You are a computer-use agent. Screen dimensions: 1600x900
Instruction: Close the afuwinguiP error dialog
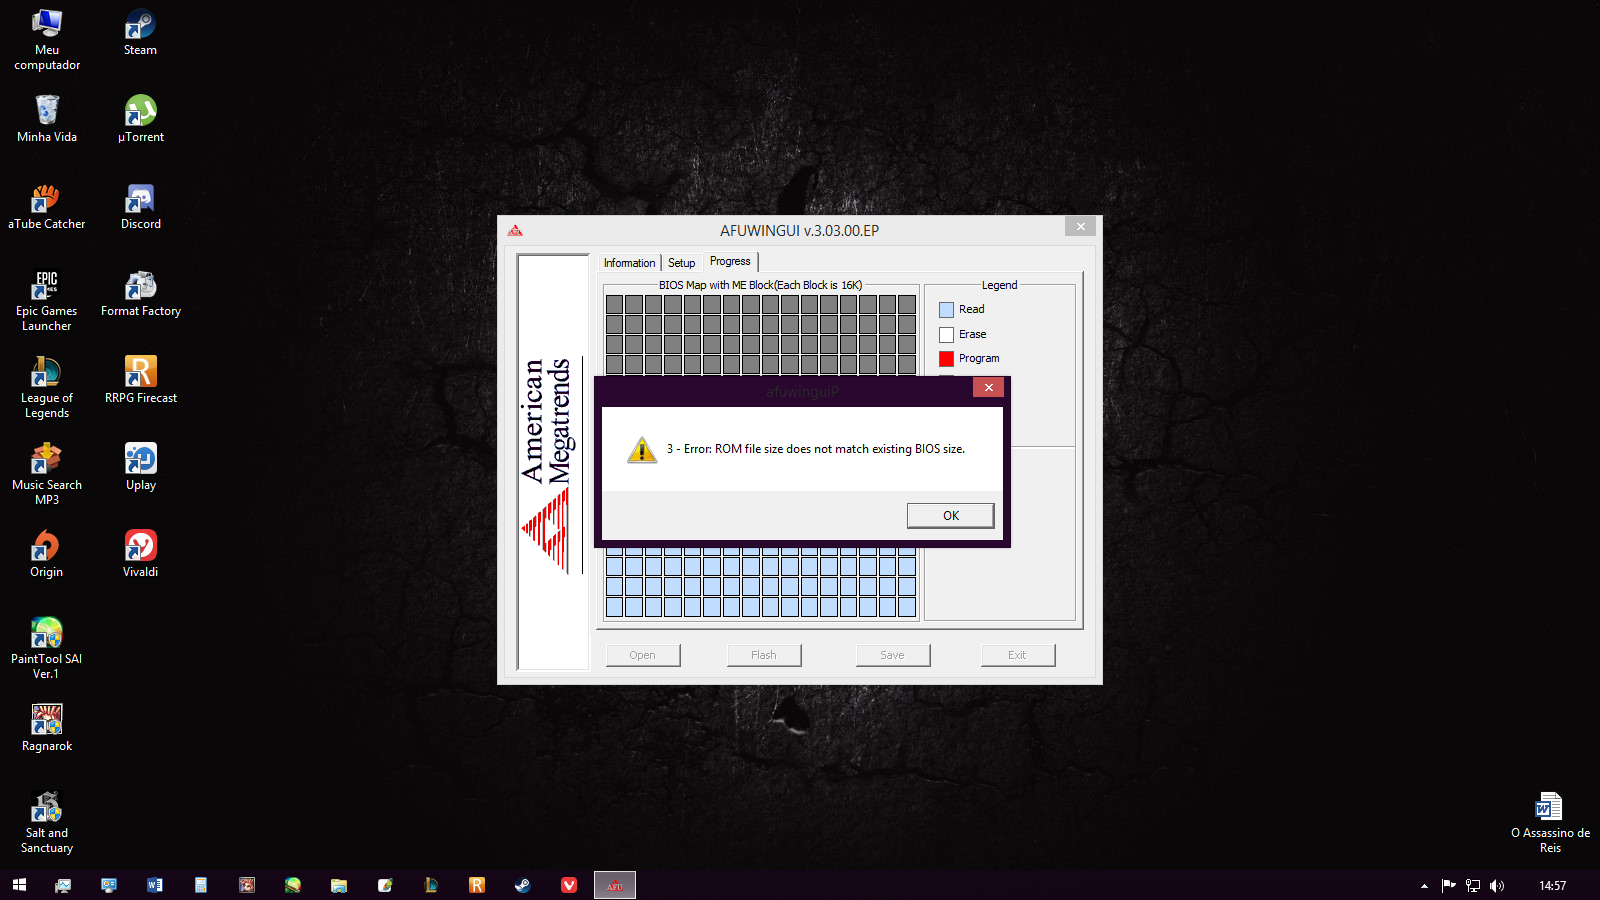988,387
